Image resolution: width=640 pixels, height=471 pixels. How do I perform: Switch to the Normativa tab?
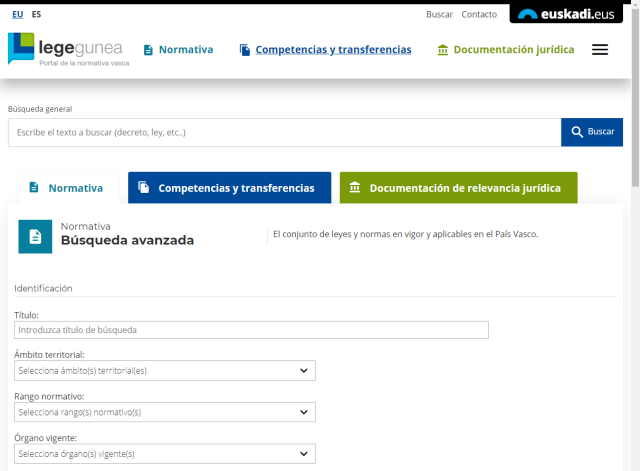tap(67, 188)
